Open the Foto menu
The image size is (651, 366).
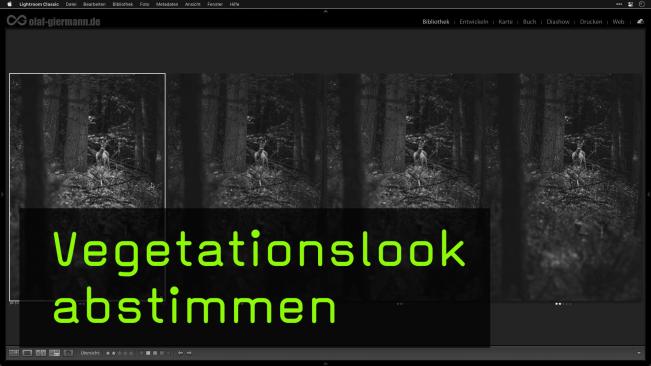[x=144, y=4]
